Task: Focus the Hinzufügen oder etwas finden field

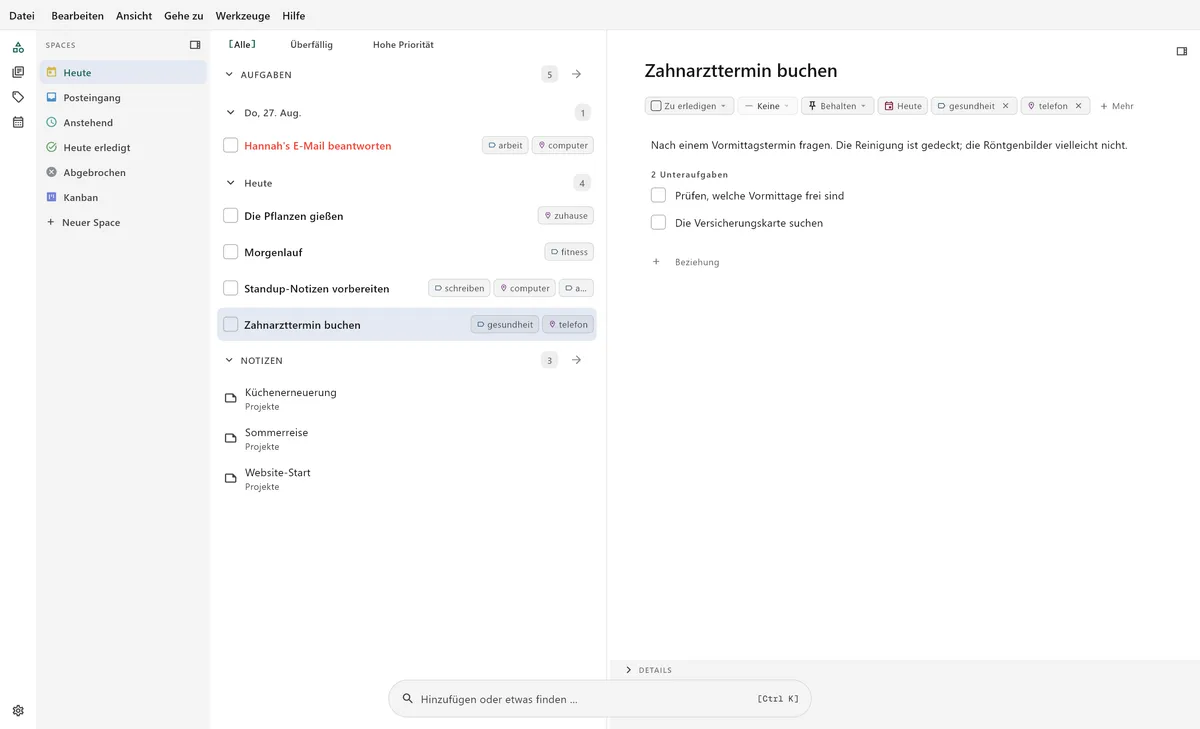Action: [599, 699]
